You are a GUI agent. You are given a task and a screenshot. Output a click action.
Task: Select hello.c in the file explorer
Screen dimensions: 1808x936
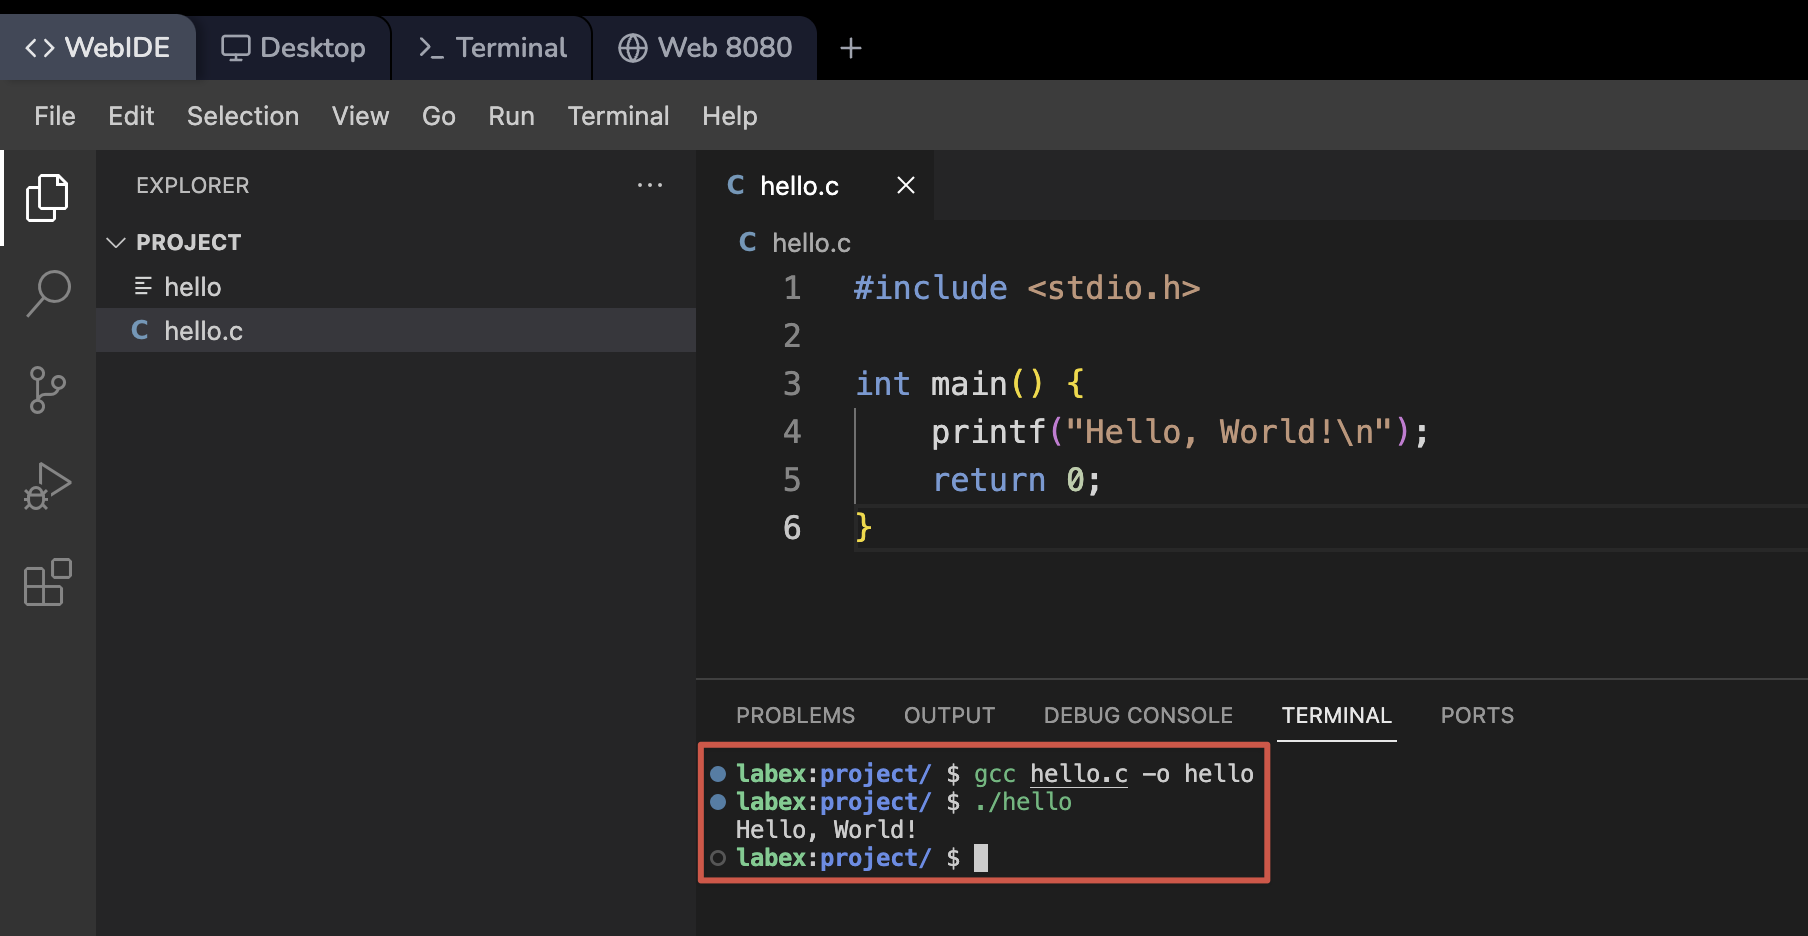point(203,331)
